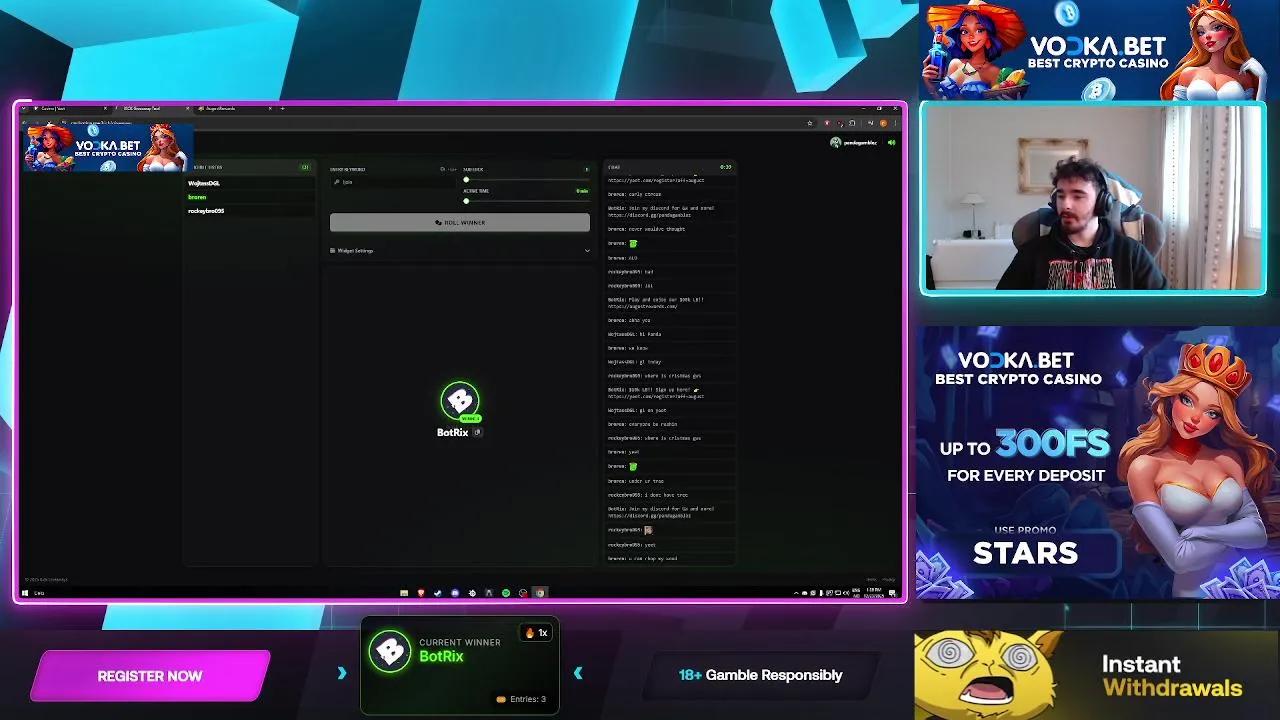Screen dimensions: 1280x720
Task: Click the magnifier icon in the join search box
Action: 337,181
